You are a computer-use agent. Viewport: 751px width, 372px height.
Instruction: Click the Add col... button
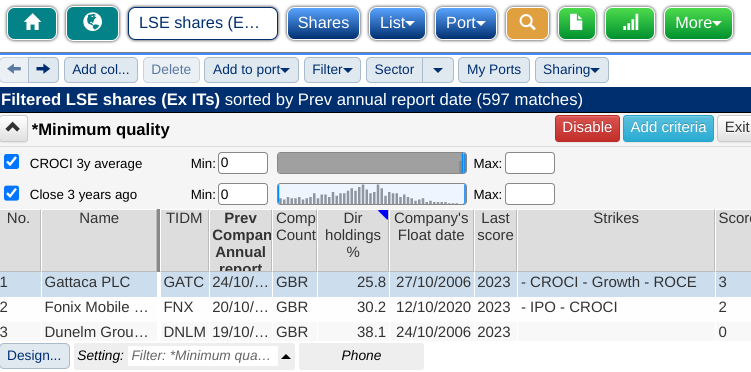coord(101,70)
